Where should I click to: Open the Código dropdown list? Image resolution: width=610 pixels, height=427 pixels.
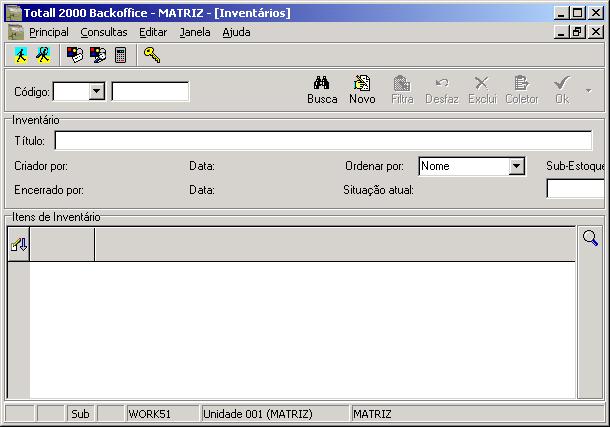click(x=97, y=92)
